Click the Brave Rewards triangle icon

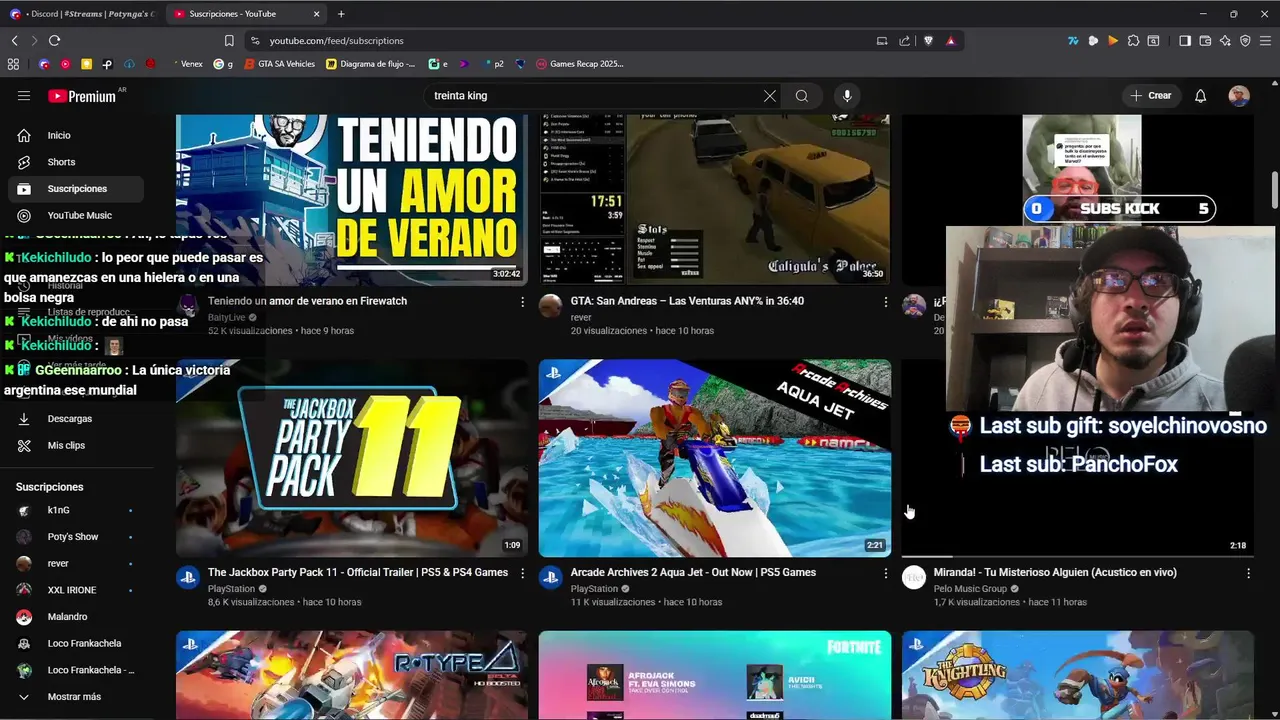click(x=950, y=41)
